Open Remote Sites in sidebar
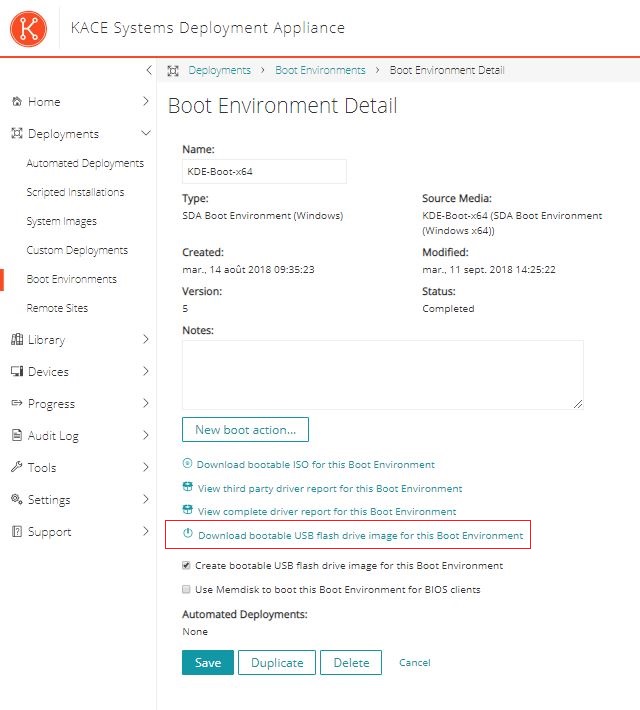This screenshot has height=710, width=640. click(x=57, y=308)
